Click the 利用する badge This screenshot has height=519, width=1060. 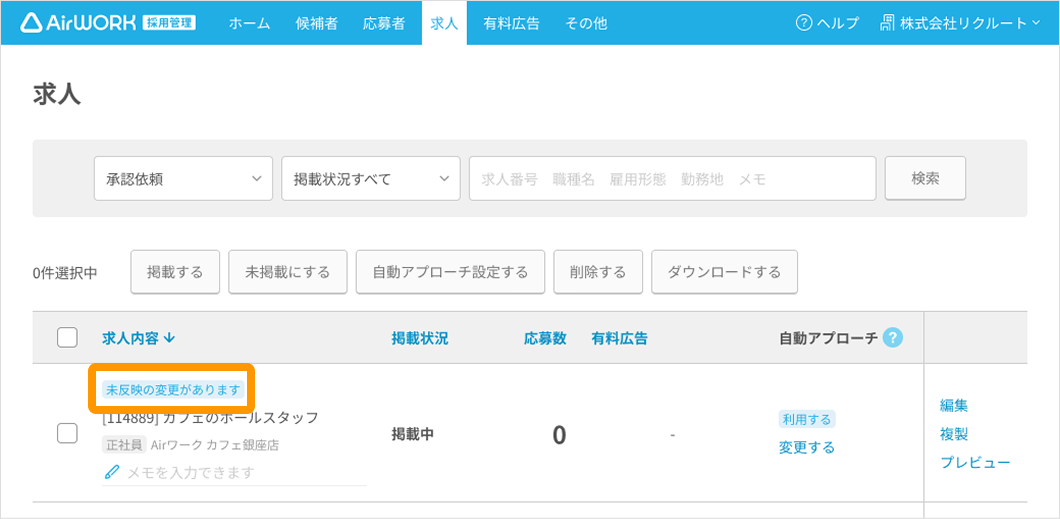point(806,419)
